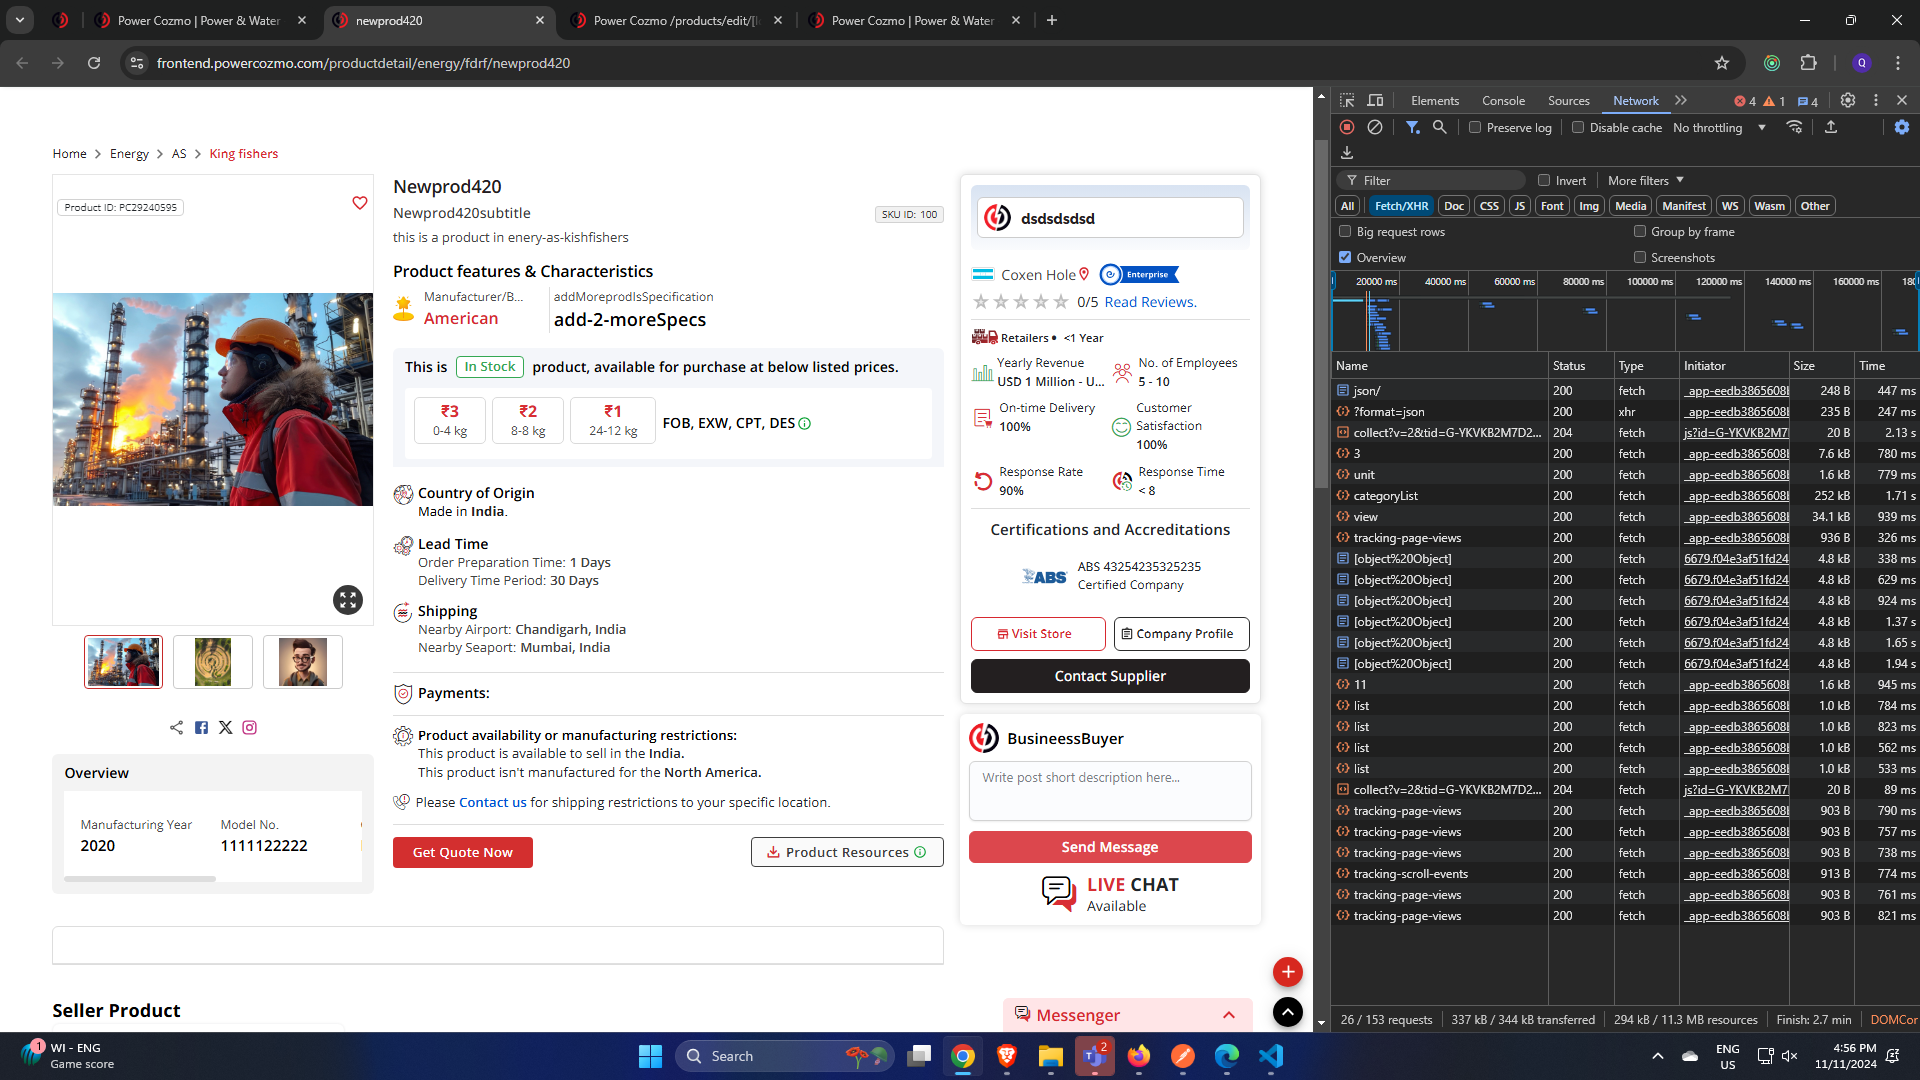Viewport: 1920px width, 1080px height.
Task: Share product via Instagram icon
Action: click(x=250, y=728)
